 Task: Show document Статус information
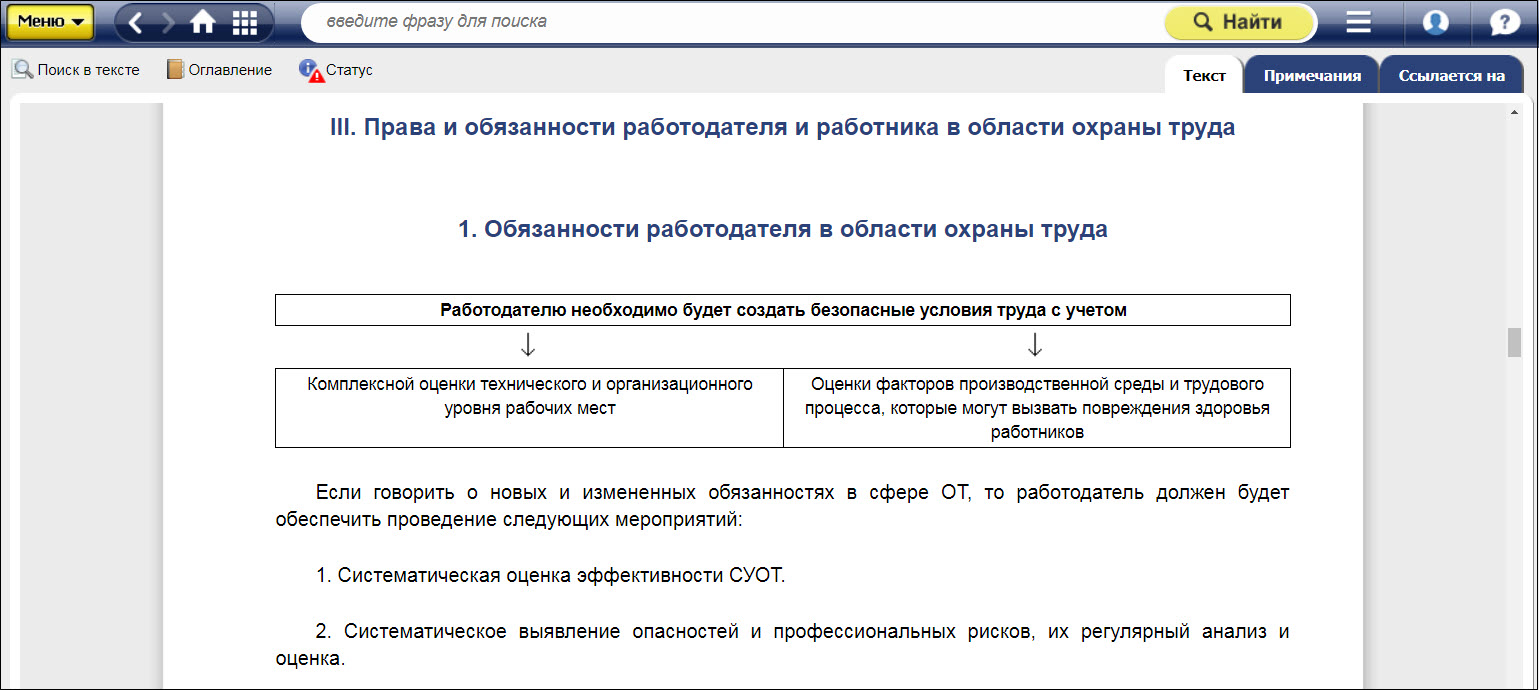pos(336,70)
